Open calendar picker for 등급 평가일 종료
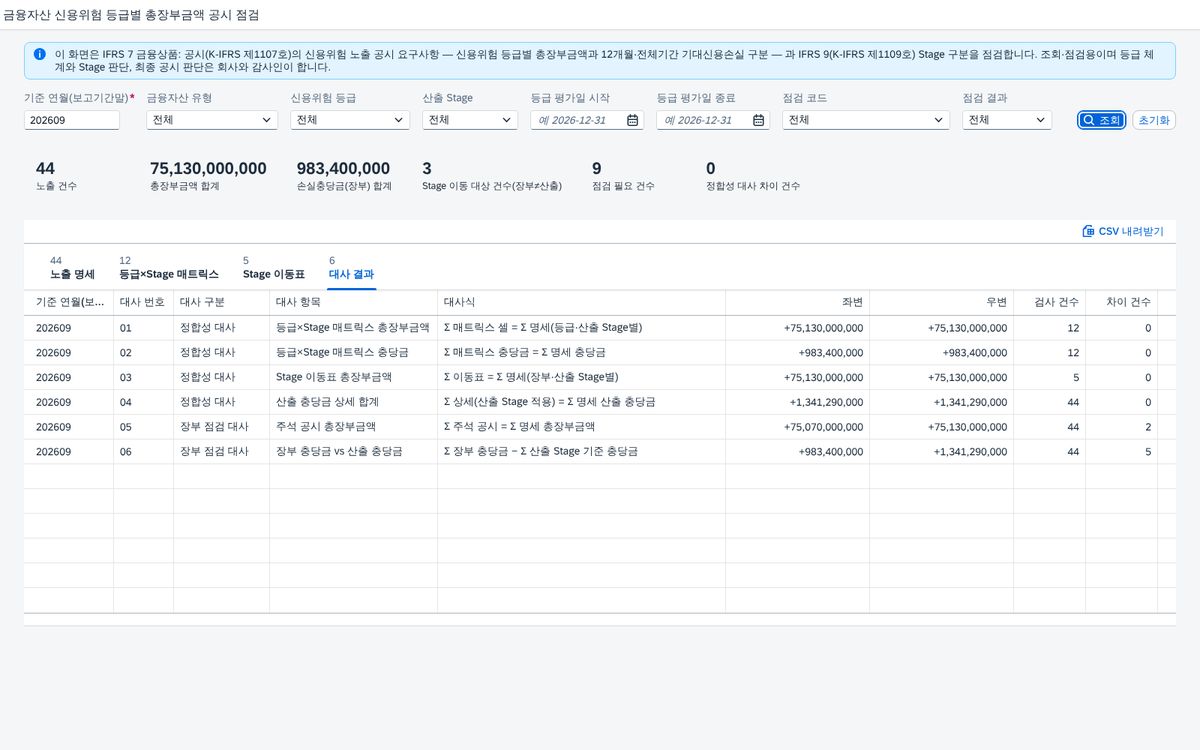1200x750 pixels. [x=759, y=120]
